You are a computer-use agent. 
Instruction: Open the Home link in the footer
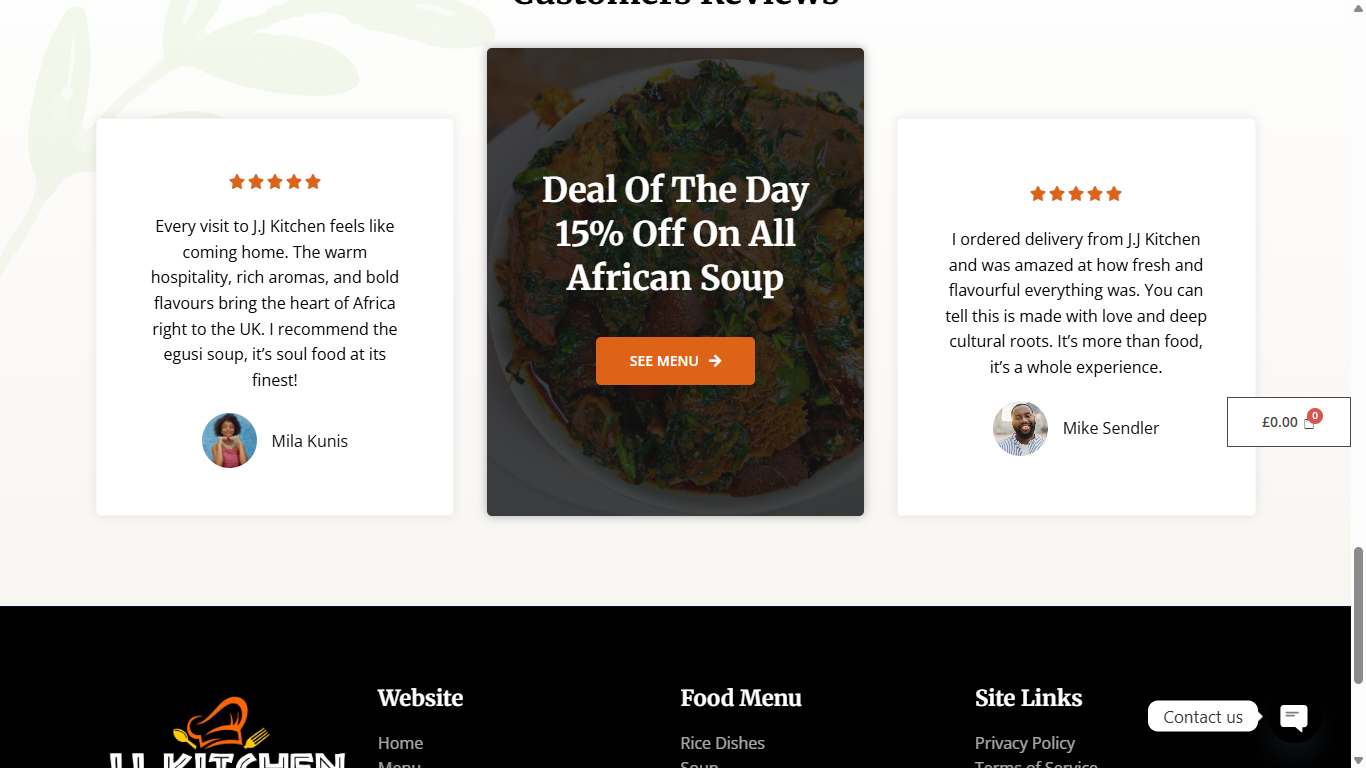point(400,743)
